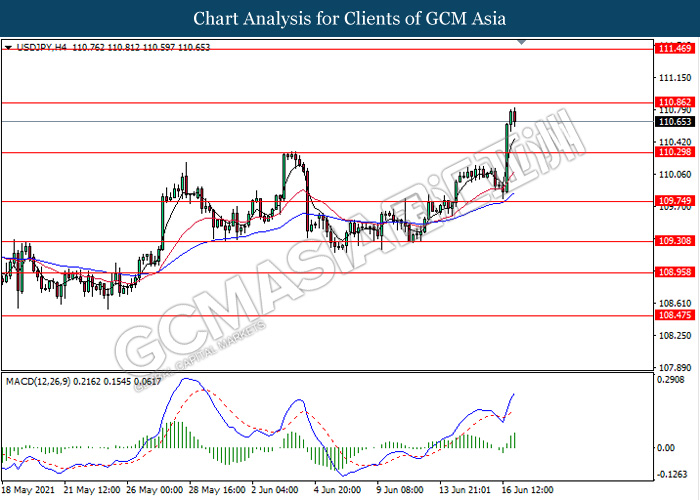Click the 13 Jun 21:01 time label
The width and height of the screenshot is (700, 500).
pos(465,490)
